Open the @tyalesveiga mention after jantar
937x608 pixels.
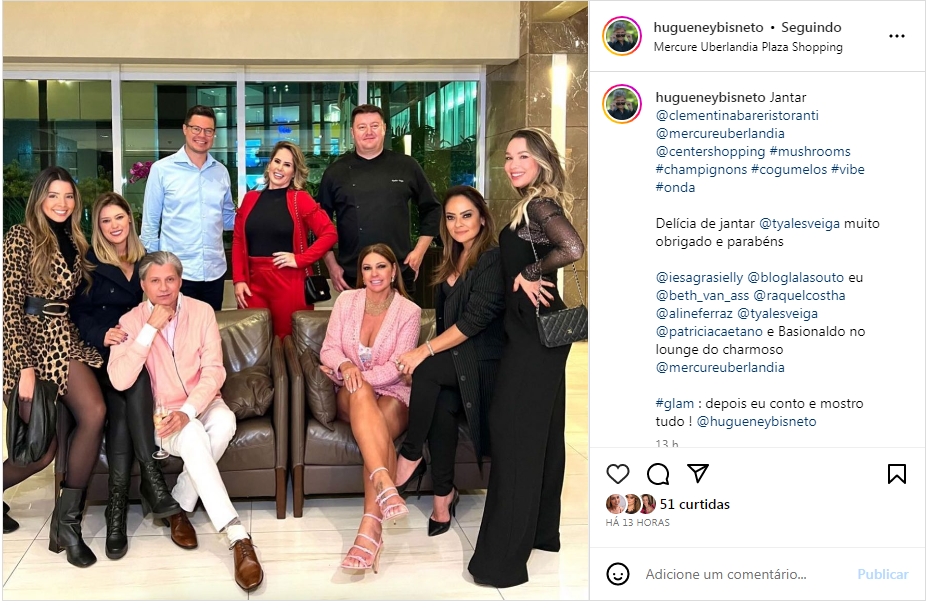tap(799, 224)
